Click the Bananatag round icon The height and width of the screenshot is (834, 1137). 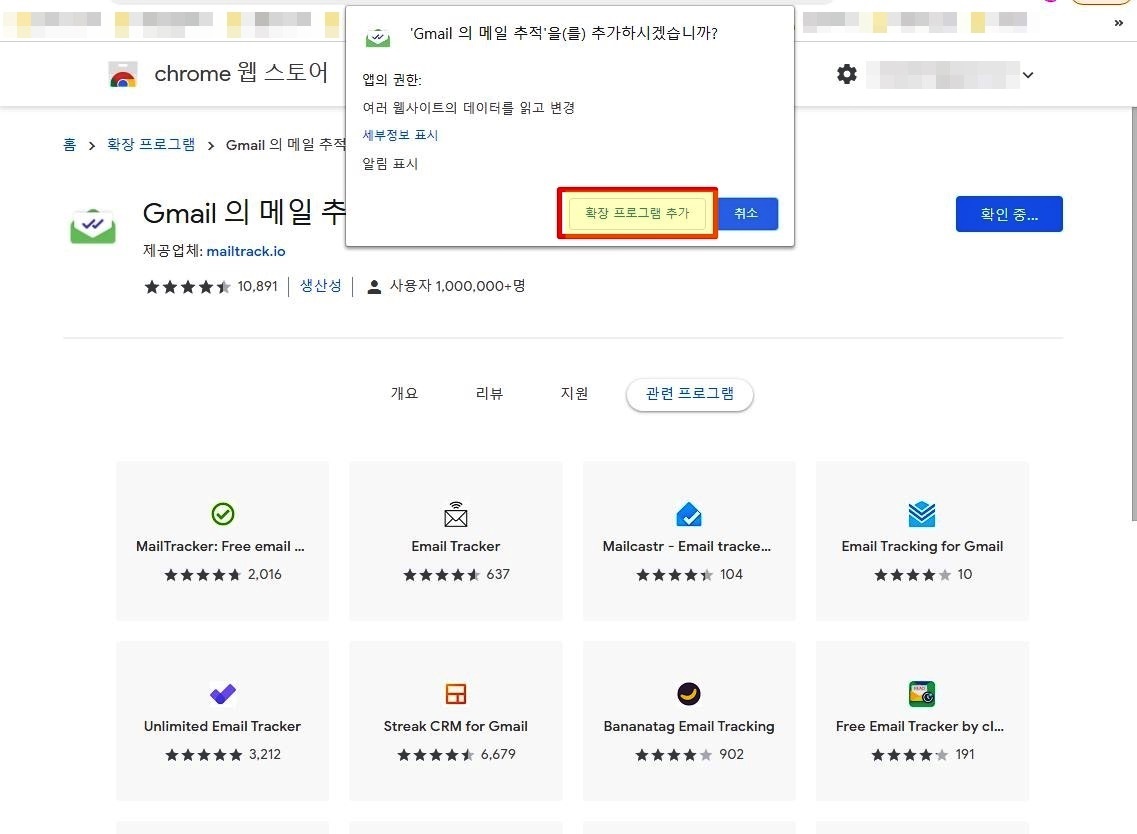(x=689, y=694)
